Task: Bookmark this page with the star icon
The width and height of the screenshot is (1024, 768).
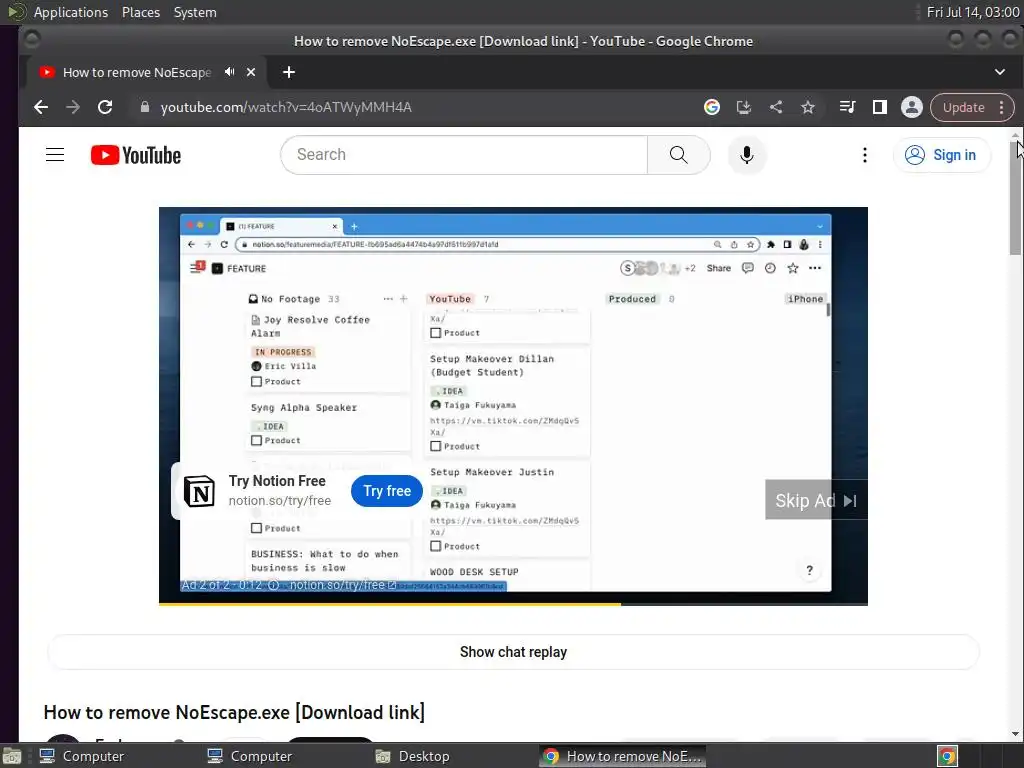Action: [x=808, y=107]
